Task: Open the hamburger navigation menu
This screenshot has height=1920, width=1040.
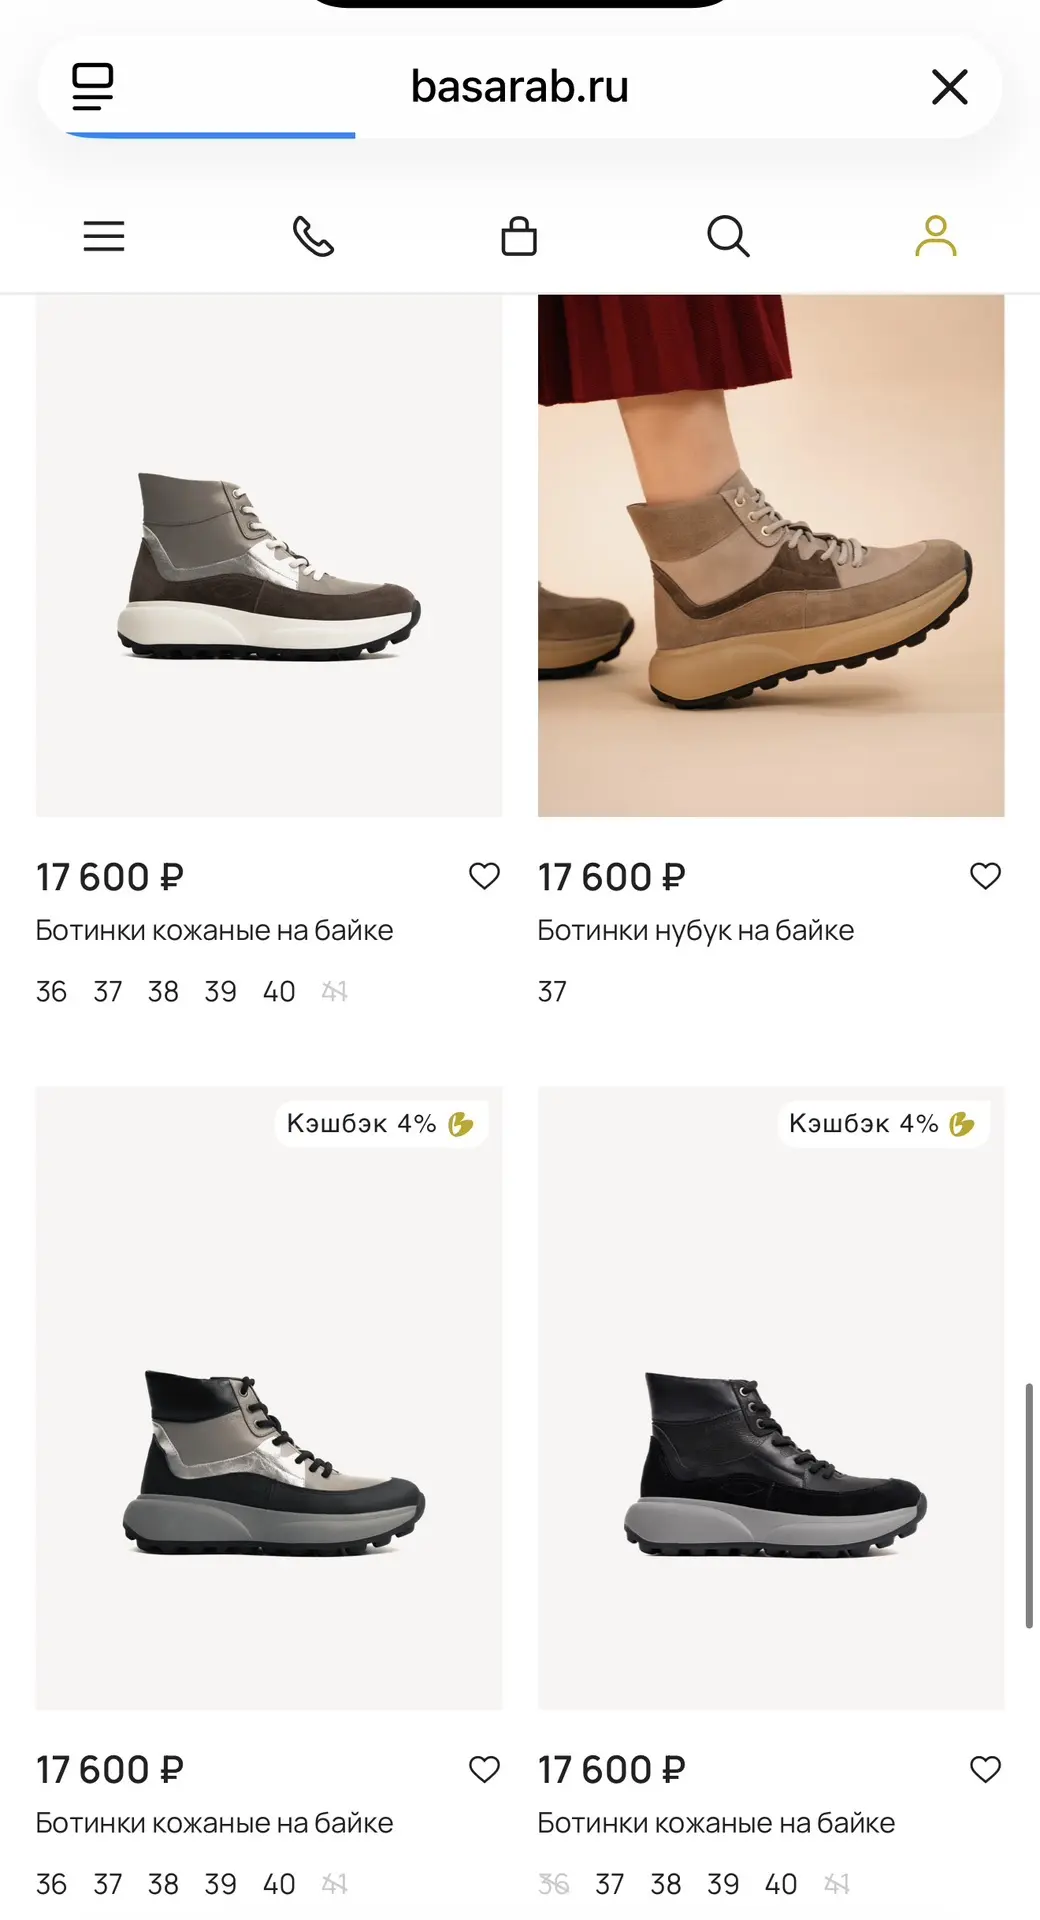Action: pyautogui.click(x=104, y=237)
